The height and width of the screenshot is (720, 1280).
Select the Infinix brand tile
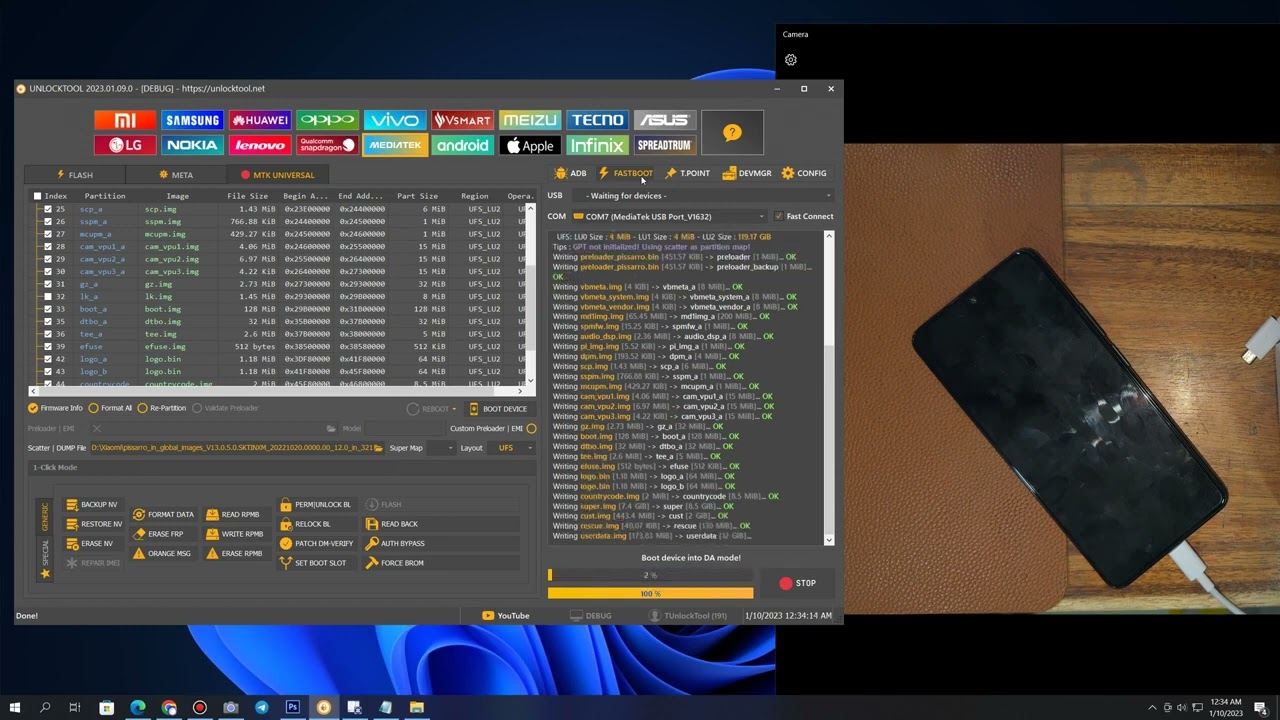pyautogui.click(x=597, y=145)
